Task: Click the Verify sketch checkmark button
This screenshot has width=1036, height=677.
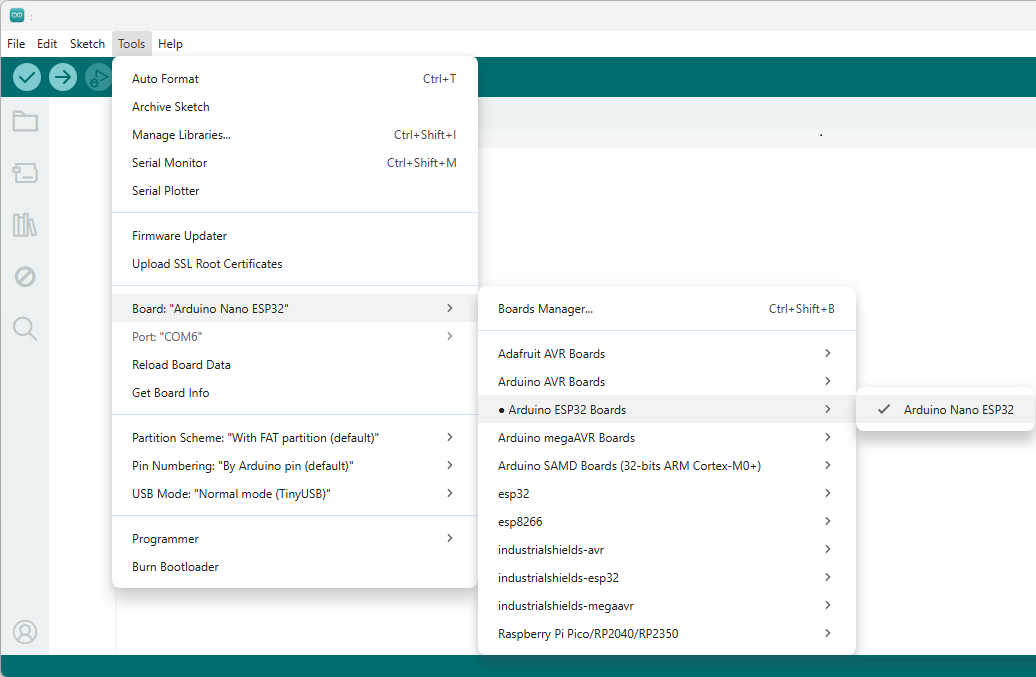Action: click(x=27, y=77)
